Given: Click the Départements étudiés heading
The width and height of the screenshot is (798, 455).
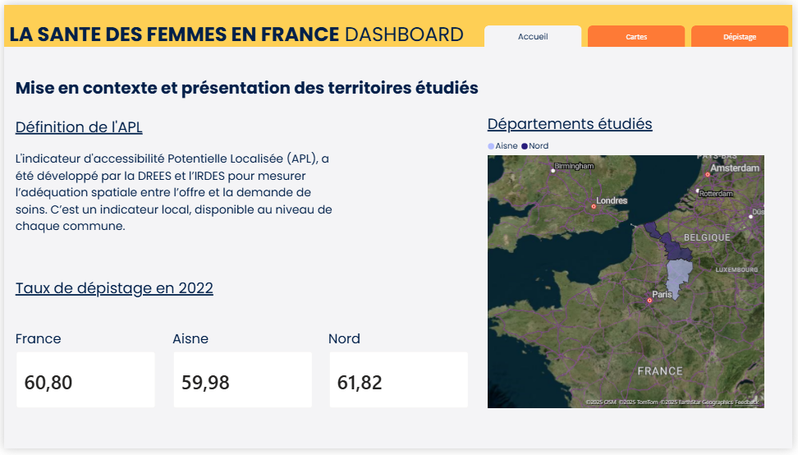Looking at the screenshot, I should tap(569, 124).
